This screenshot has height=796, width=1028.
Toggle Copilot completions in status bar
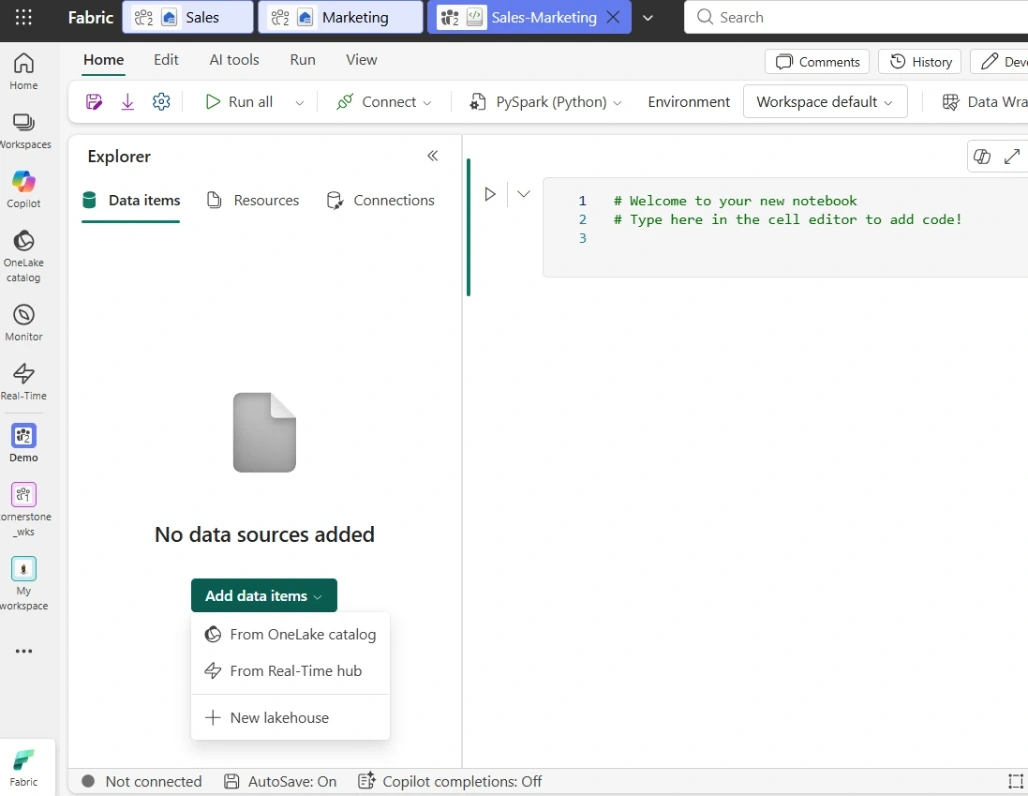[x=450, y=781]
